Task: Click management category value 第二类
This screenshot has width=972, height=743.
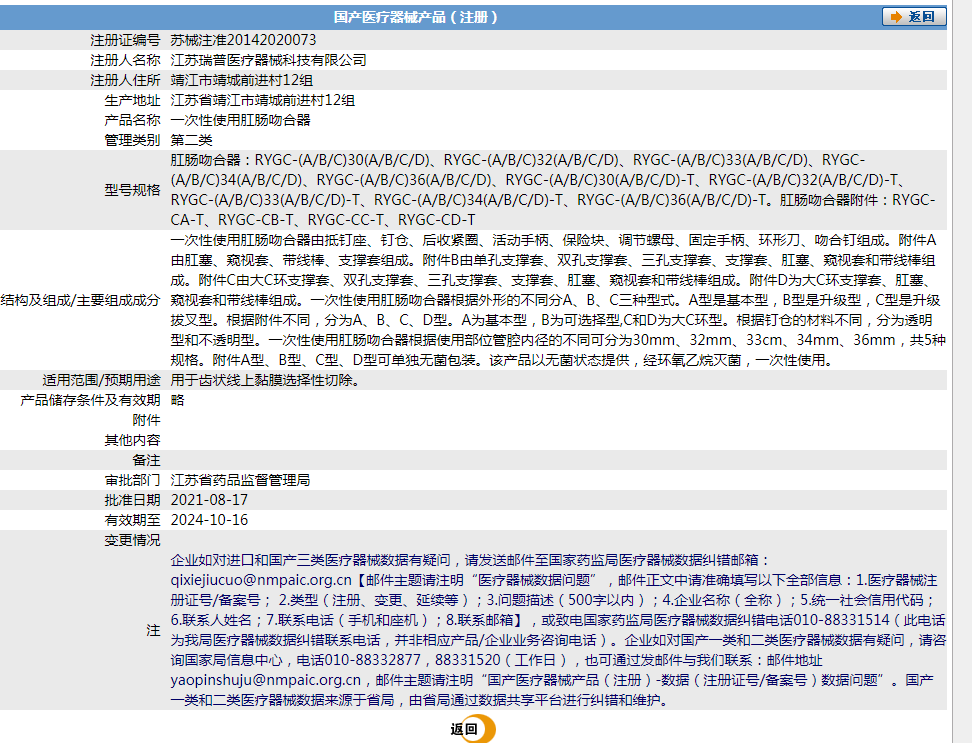Action: coord(192,140)
